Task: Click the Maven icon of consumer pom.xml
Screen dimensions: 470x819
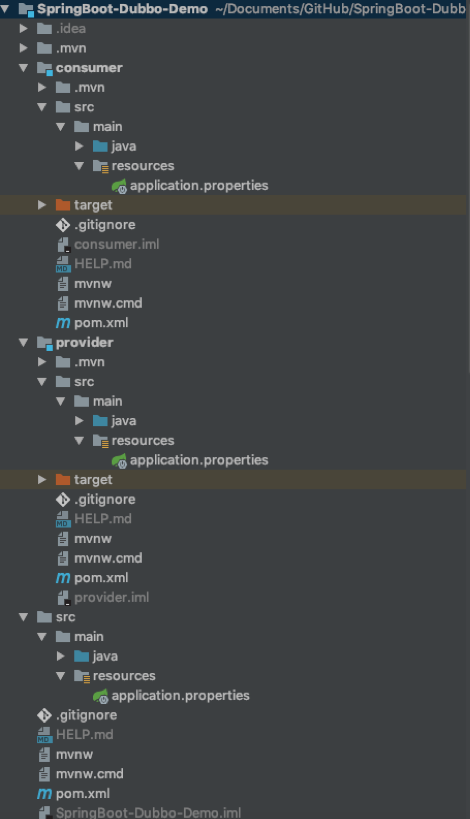Action: (63, 323)
